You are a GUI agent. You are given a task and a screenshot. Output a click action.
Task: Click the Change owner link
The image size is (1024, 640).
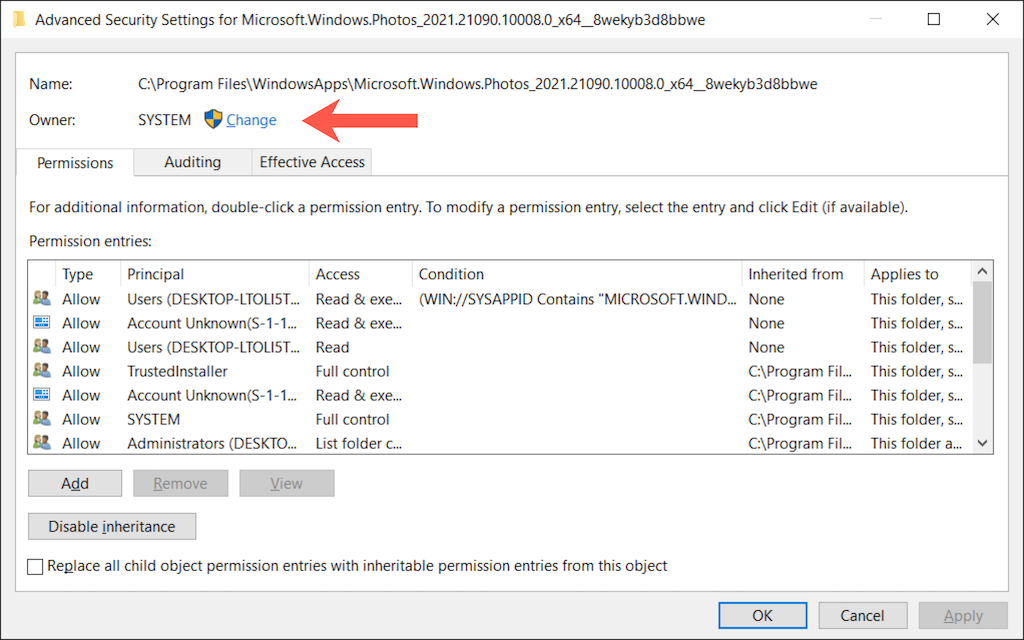tap(251, 120)
